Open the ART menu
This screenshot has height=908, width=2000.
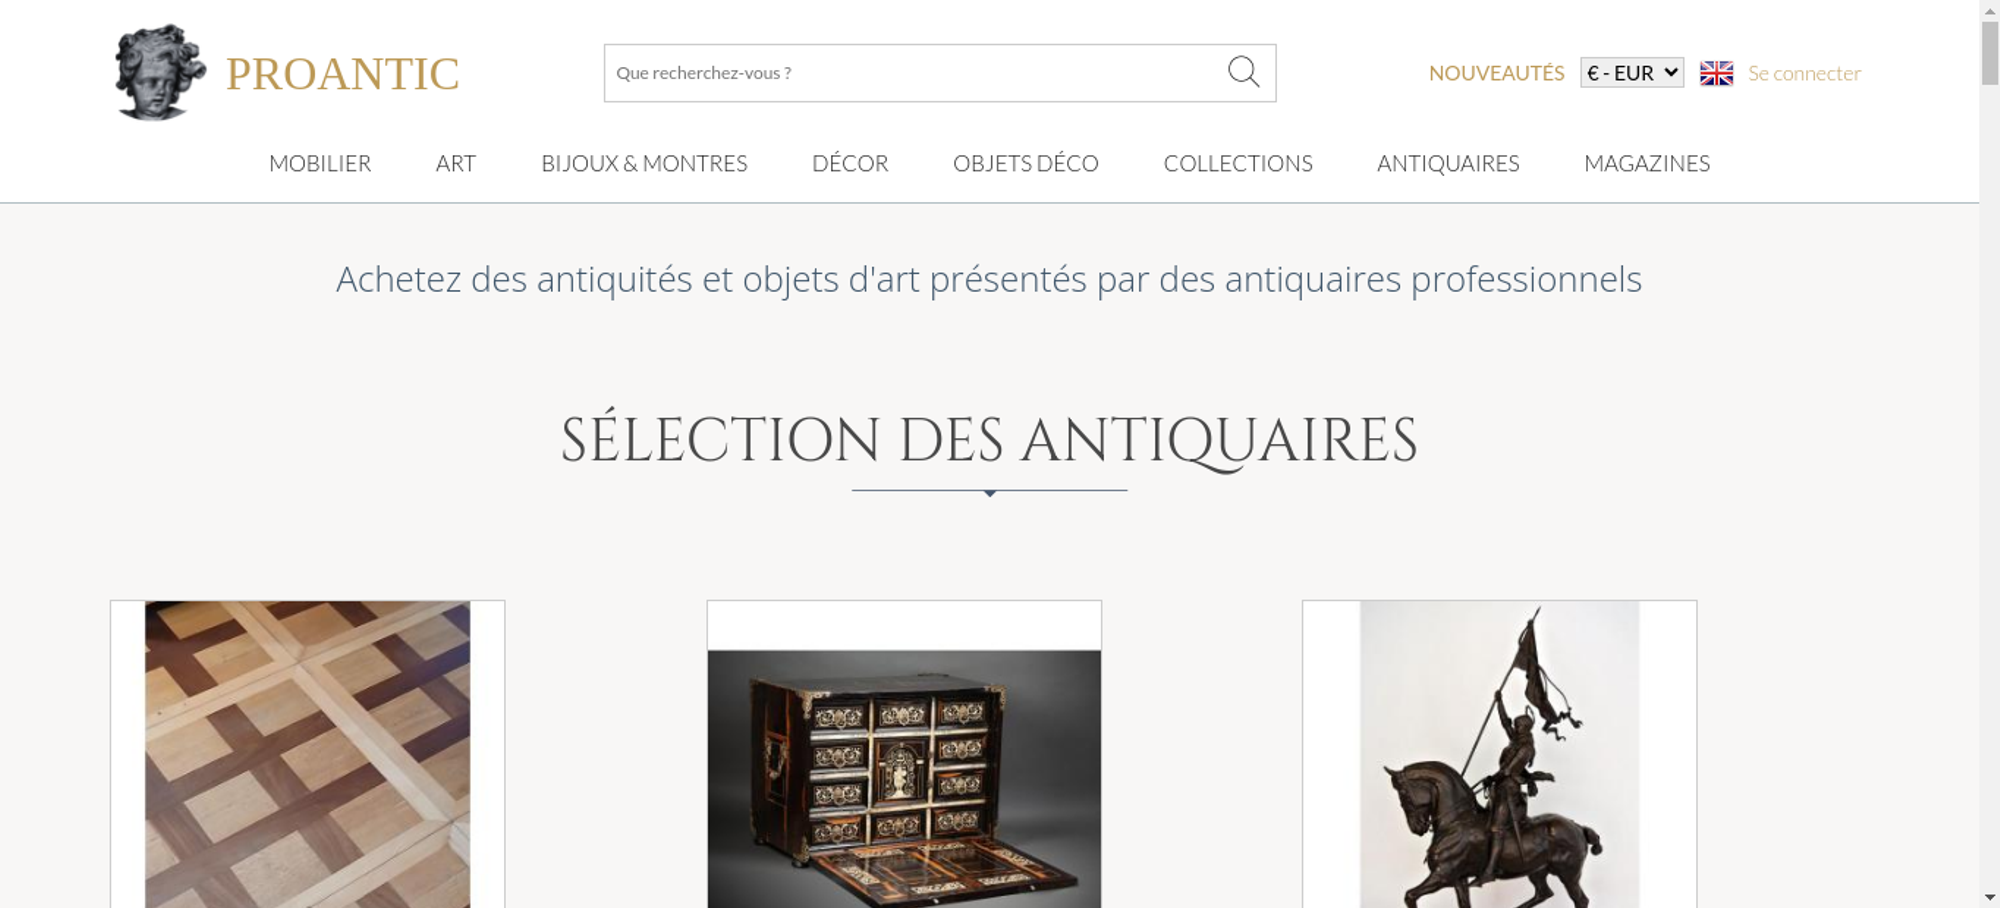[456, 163]
